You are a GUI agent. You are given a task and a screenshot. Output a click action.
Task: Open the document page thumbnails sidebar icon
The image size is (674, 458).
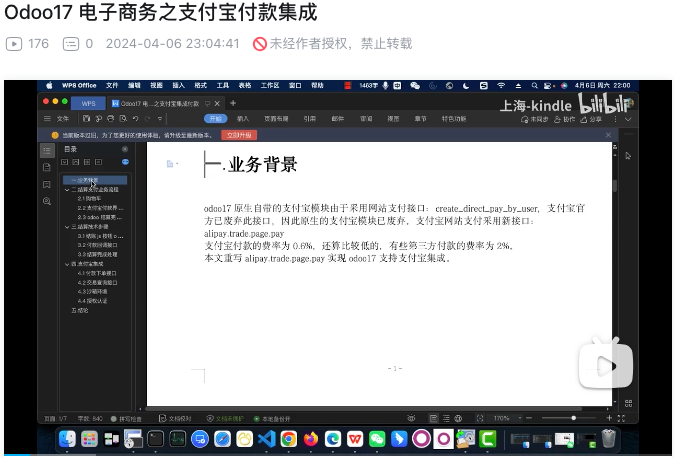pyautogui.click(x=47, y=167)
